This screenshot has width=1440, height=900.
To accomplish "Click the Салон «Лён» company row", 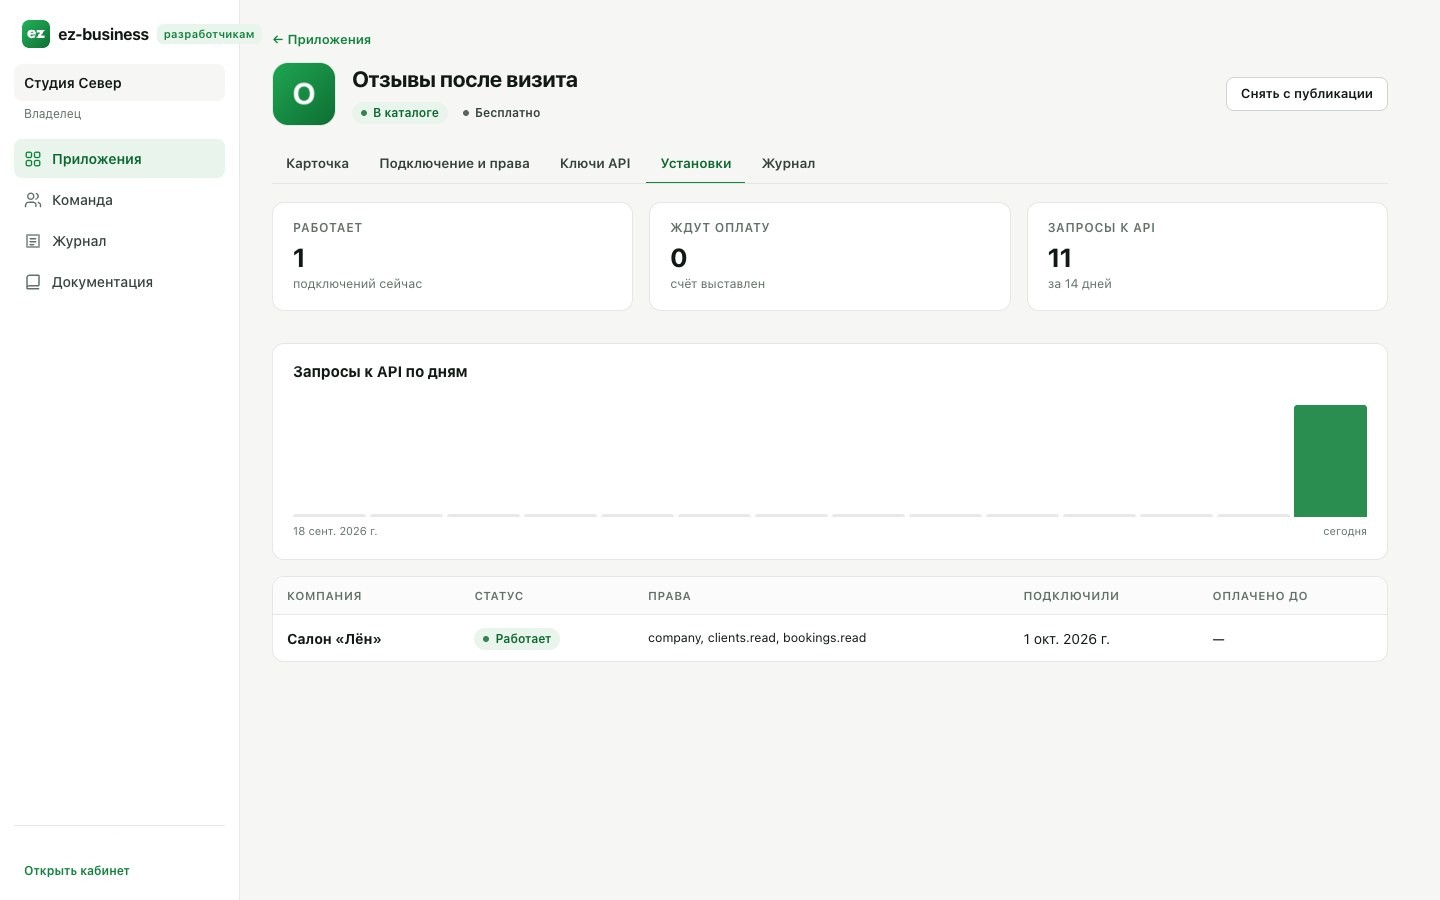I will 830,639.
